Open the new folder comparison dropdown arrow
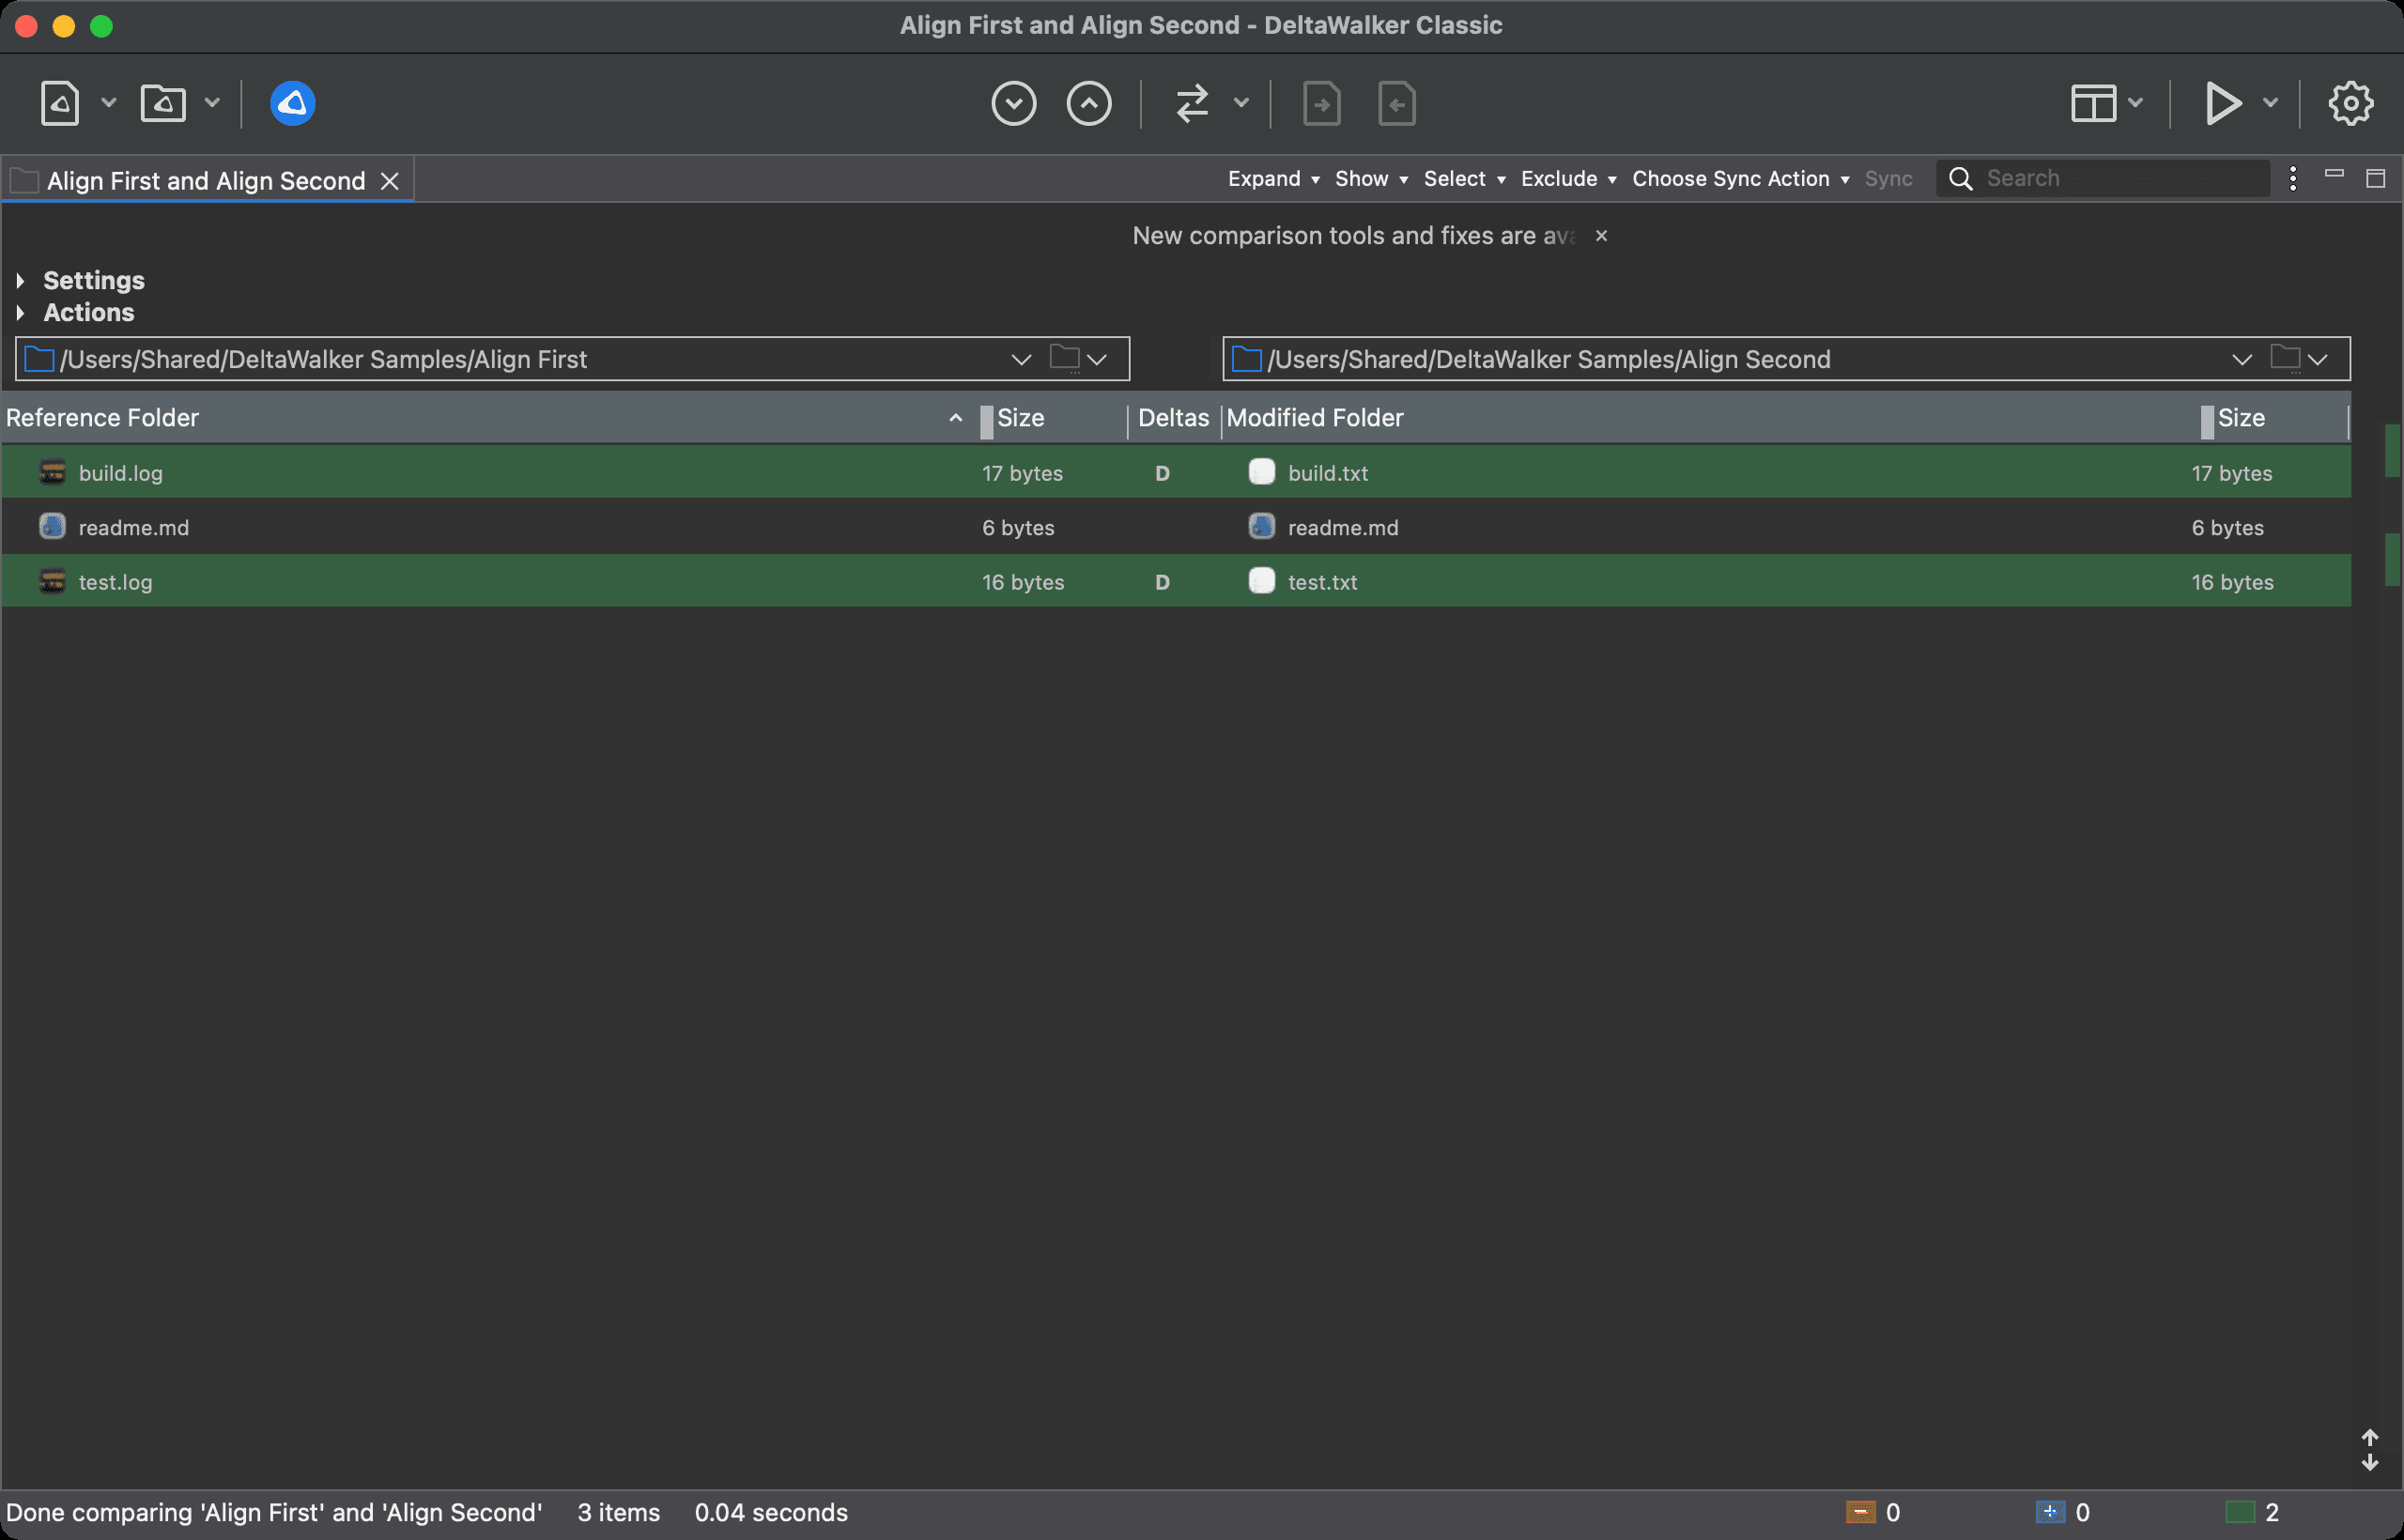2404x1540 pixels. pos(212,103)
